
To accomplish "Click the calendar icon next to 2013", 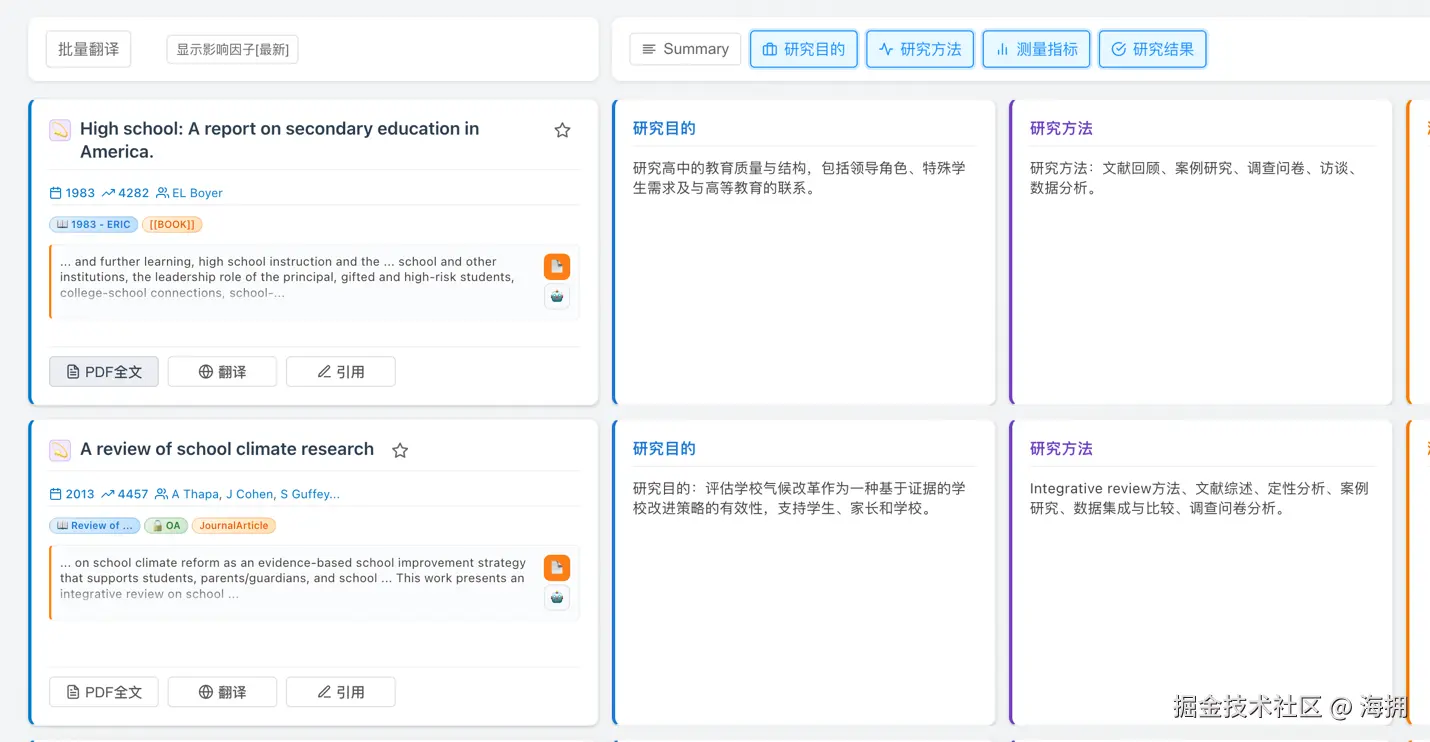I will coord(56,494).
